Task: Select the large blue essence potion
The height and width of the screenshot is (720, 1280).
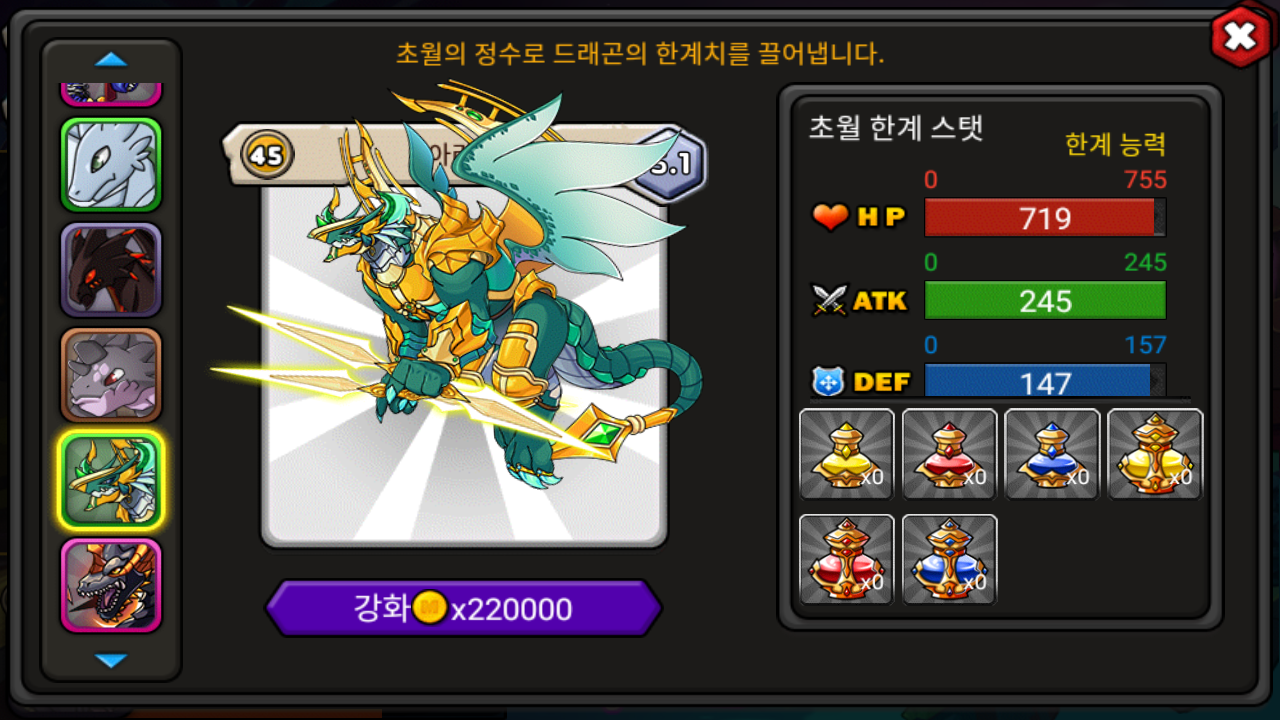Action: 949,559
